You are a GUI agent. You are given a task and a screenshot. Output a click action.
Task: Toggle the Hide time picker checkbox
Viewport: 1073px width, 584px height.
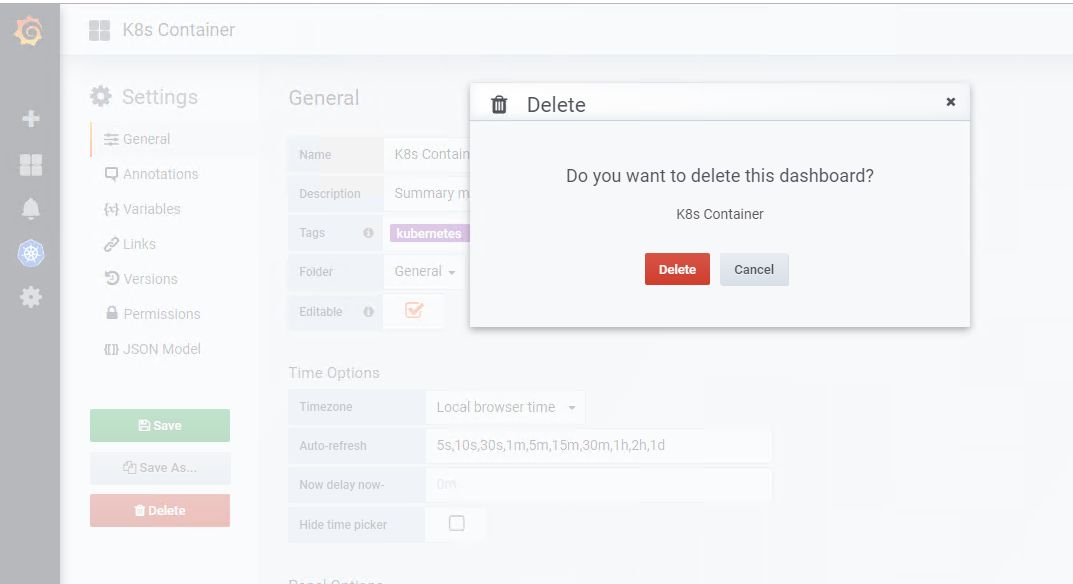click(456, 523)
